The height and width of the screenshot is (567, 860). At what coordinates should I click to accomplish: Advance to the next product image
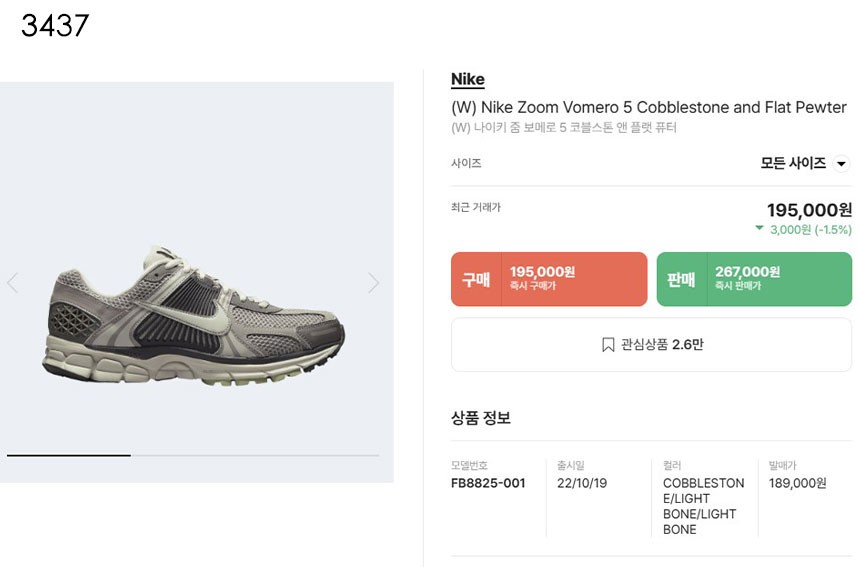373,283
